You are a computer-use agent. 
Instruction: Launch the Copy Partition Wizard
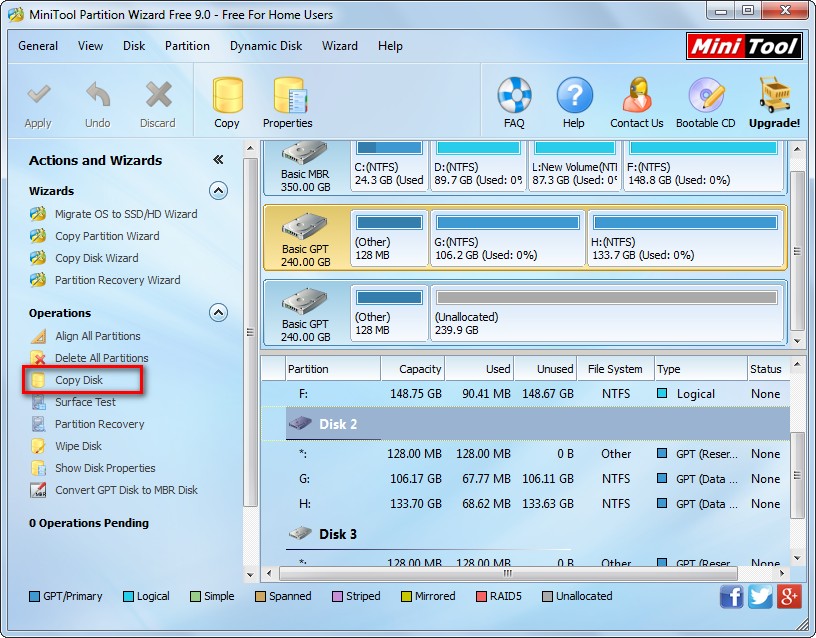[x=107, y=236]
